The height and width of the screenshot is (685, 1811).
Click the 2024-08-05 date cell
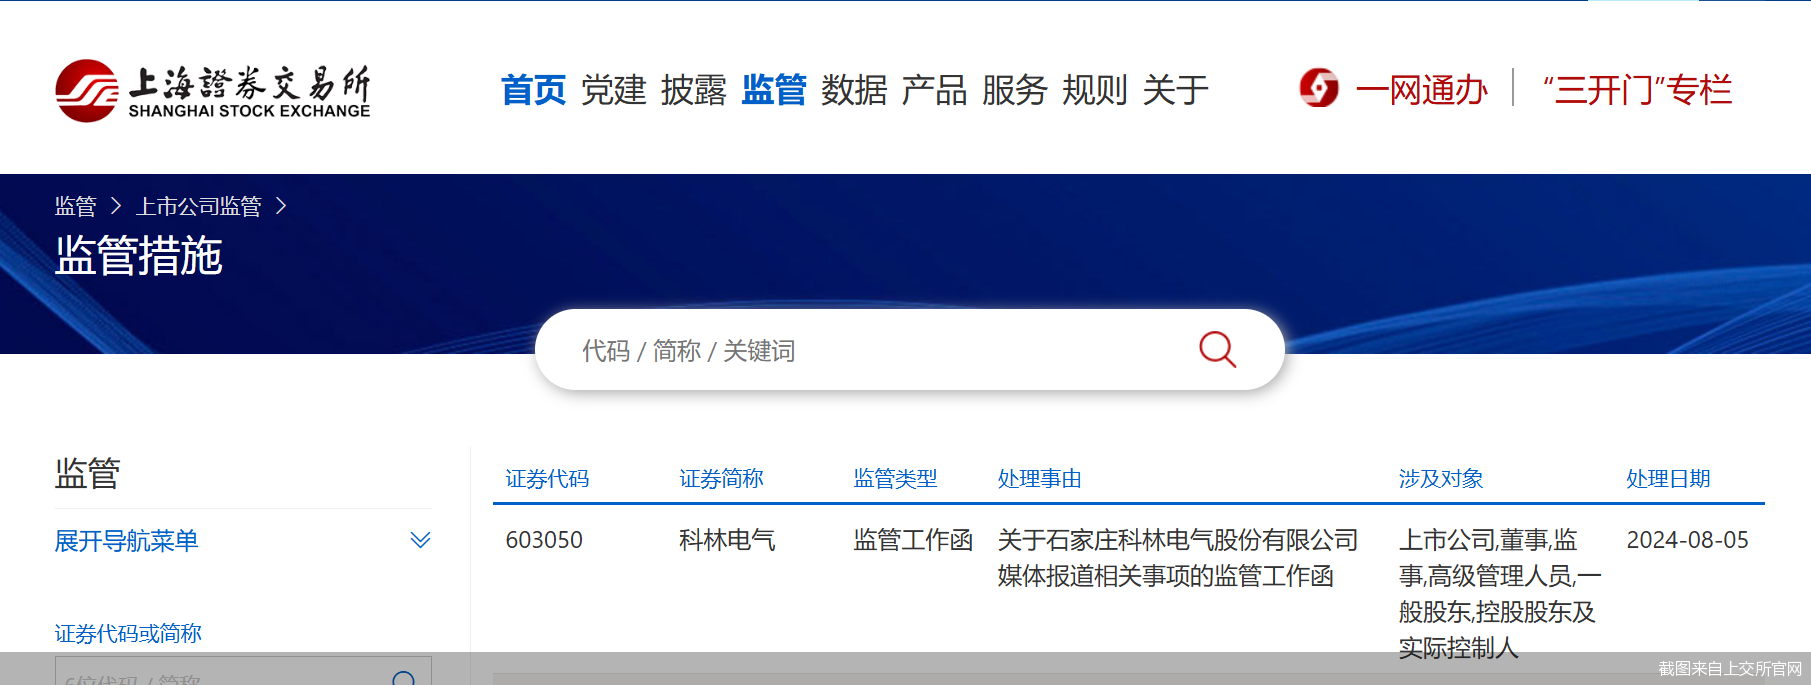point(1688,540)
